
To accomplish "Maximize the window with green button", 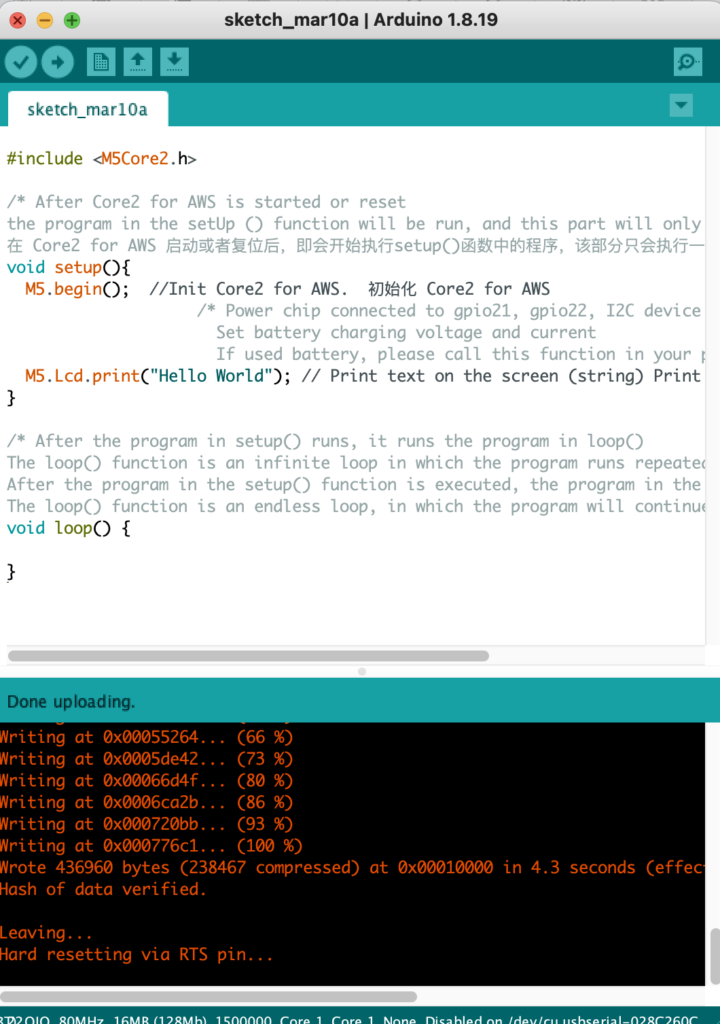I will [x=72, y=20].
